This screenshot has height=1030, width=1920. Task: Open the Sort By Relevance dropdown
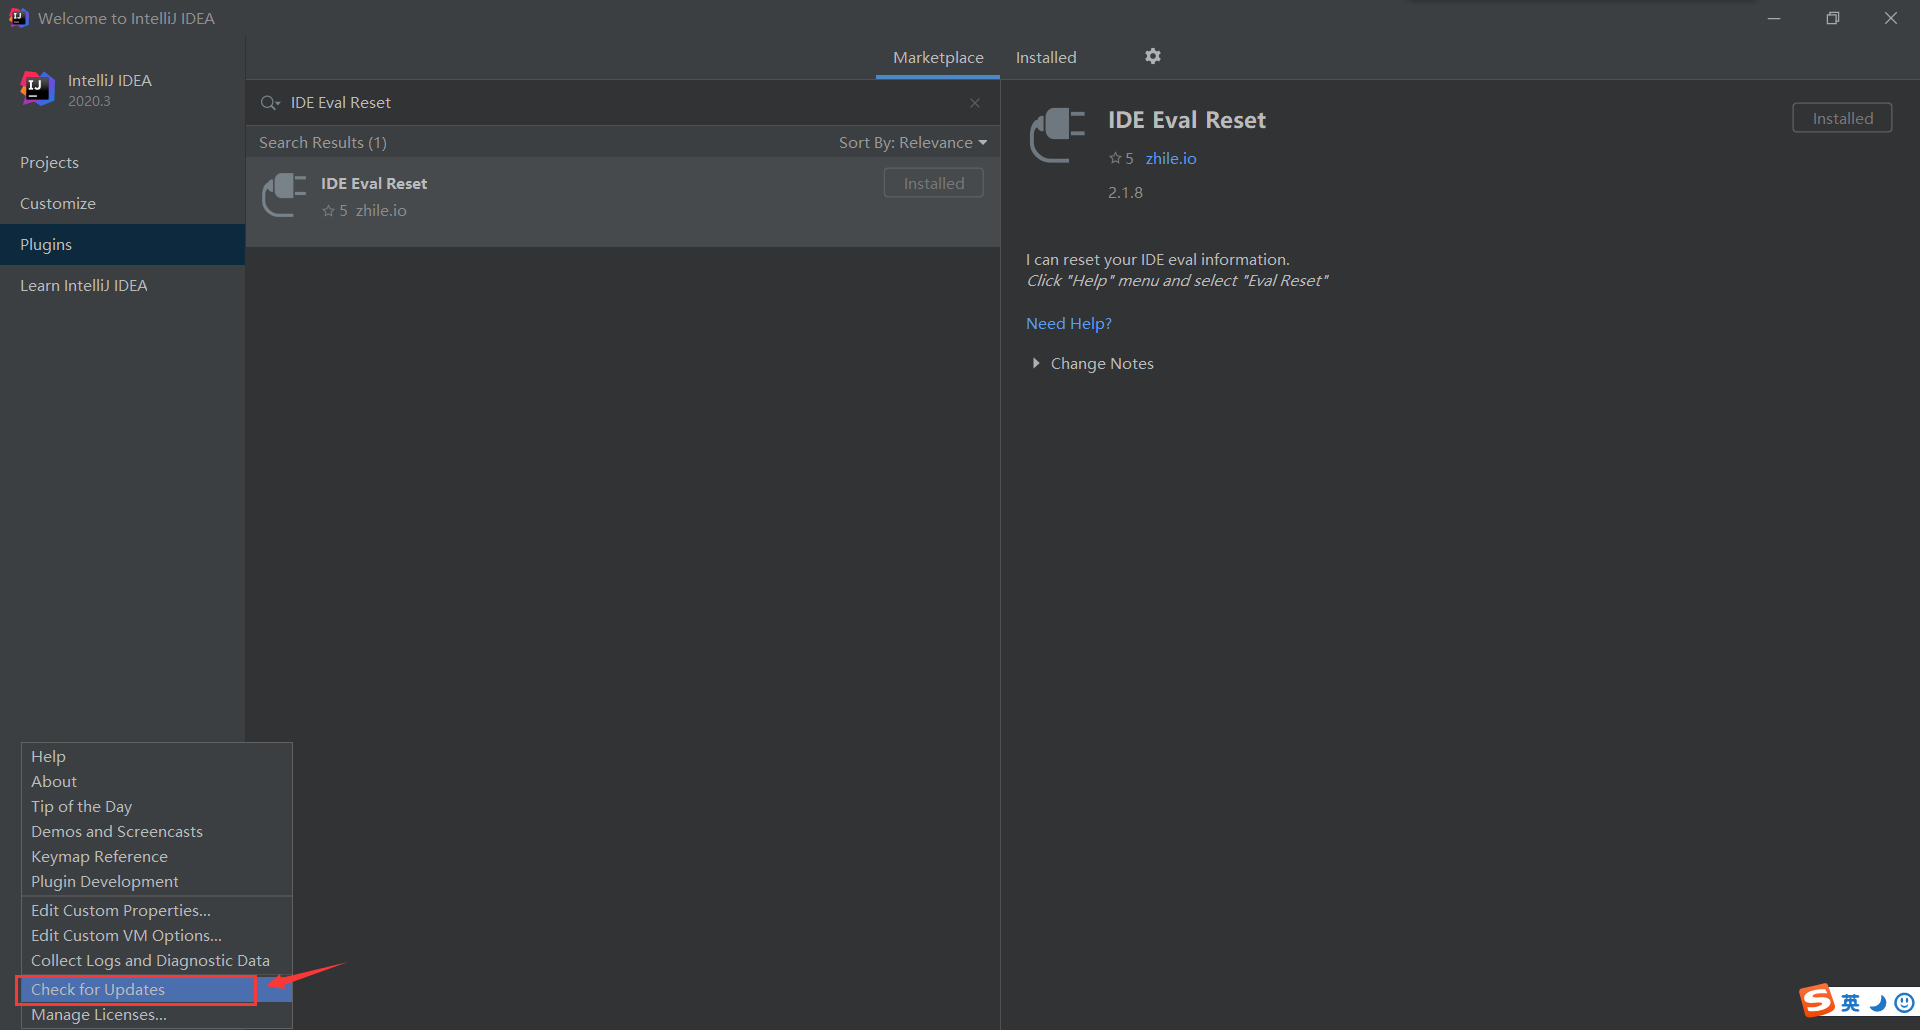pos(913,142)
